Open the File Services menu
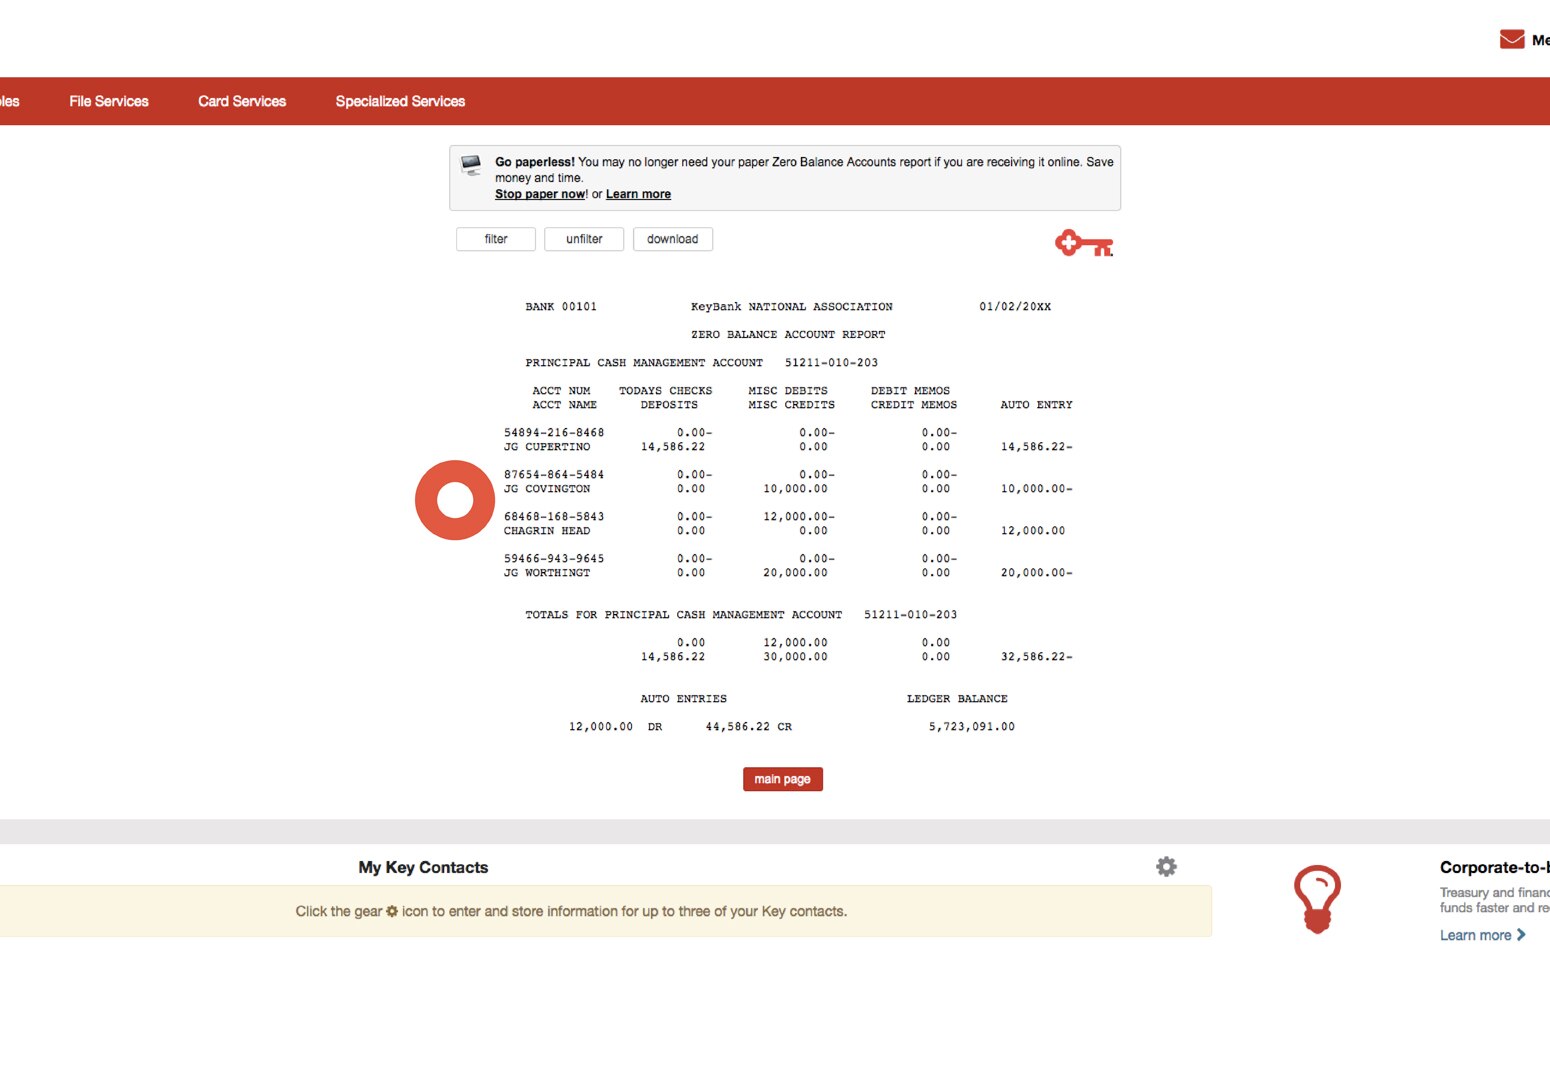 tap(108, 100)
